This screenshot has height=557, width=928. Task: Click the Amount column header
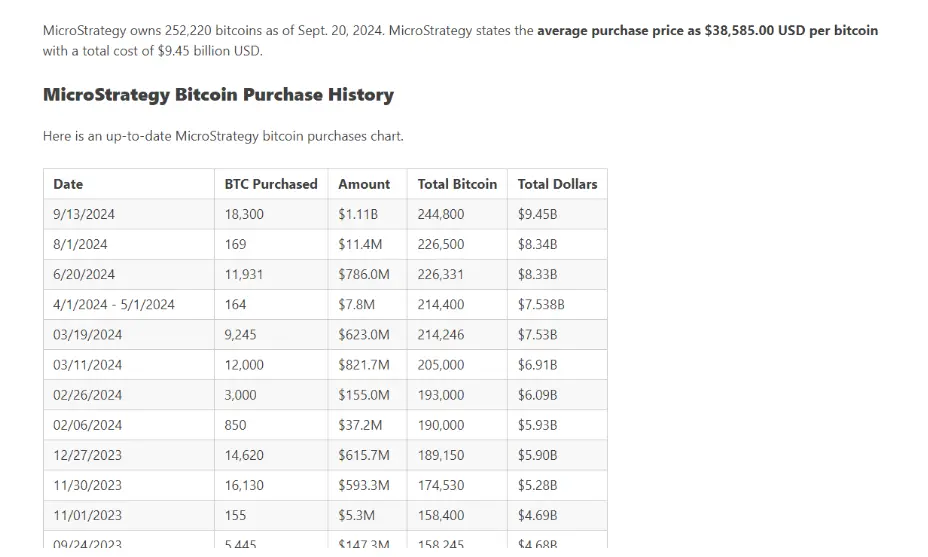pyautogui.click(x=364, y=184)
